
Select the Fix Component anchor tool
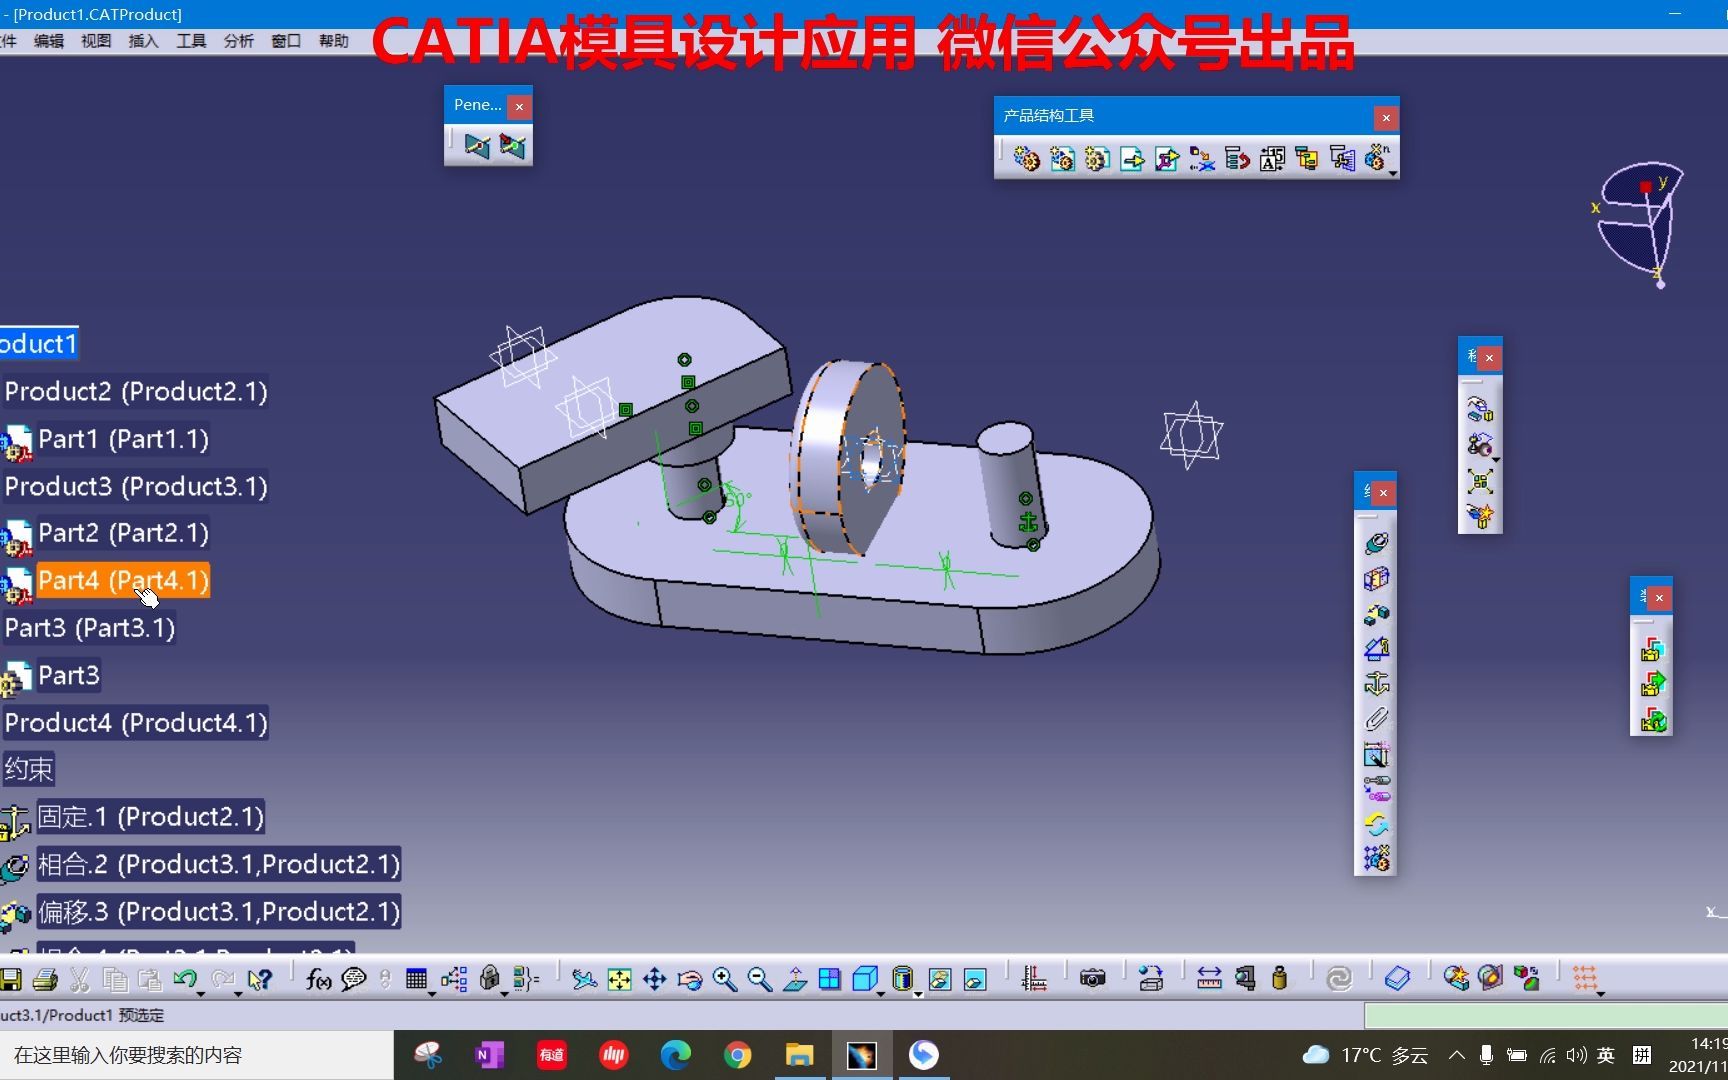(1376, 683)
